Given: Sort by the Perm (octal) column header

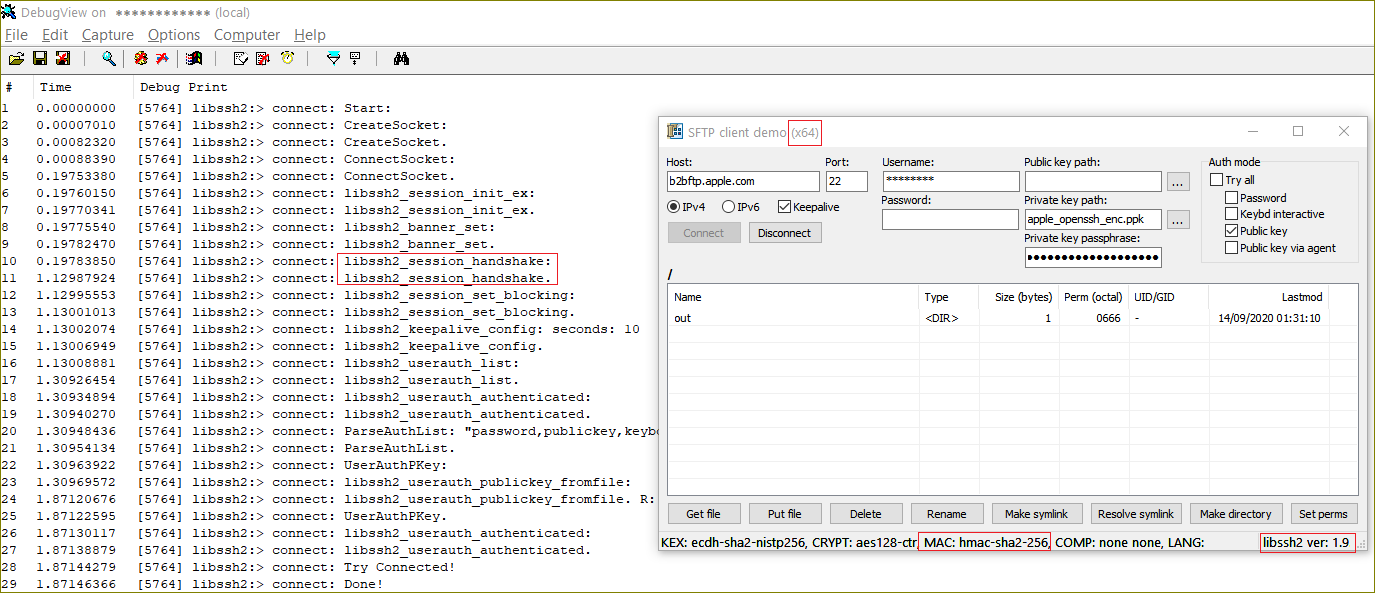Looking at the screenshot, I should tap(1093, 297).
